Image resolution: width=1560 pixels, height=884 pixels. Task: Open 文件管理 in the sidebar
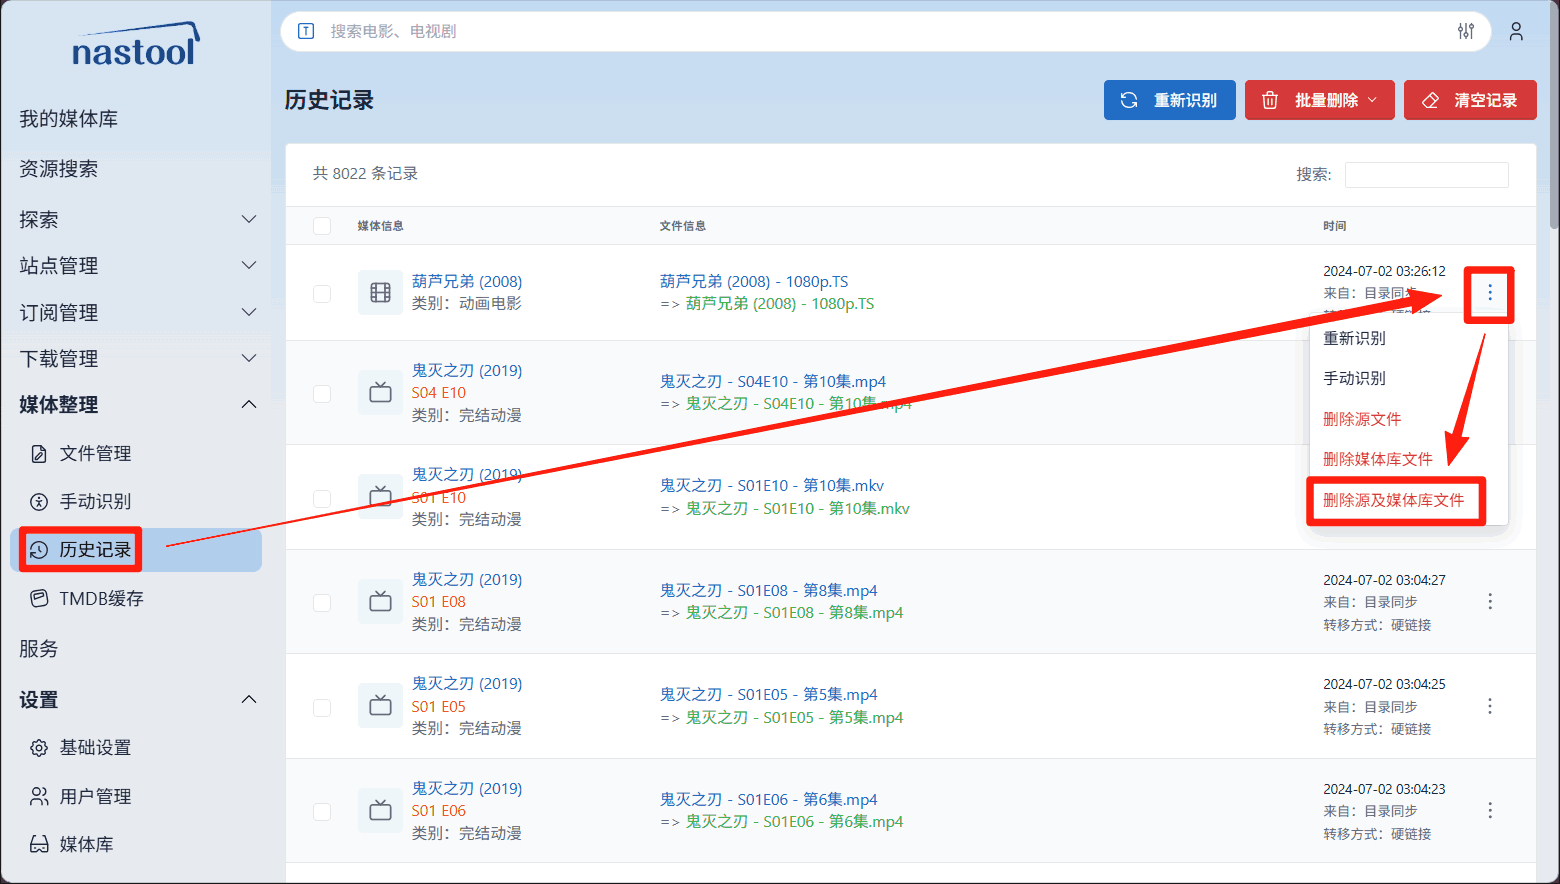tap(95, 454)
